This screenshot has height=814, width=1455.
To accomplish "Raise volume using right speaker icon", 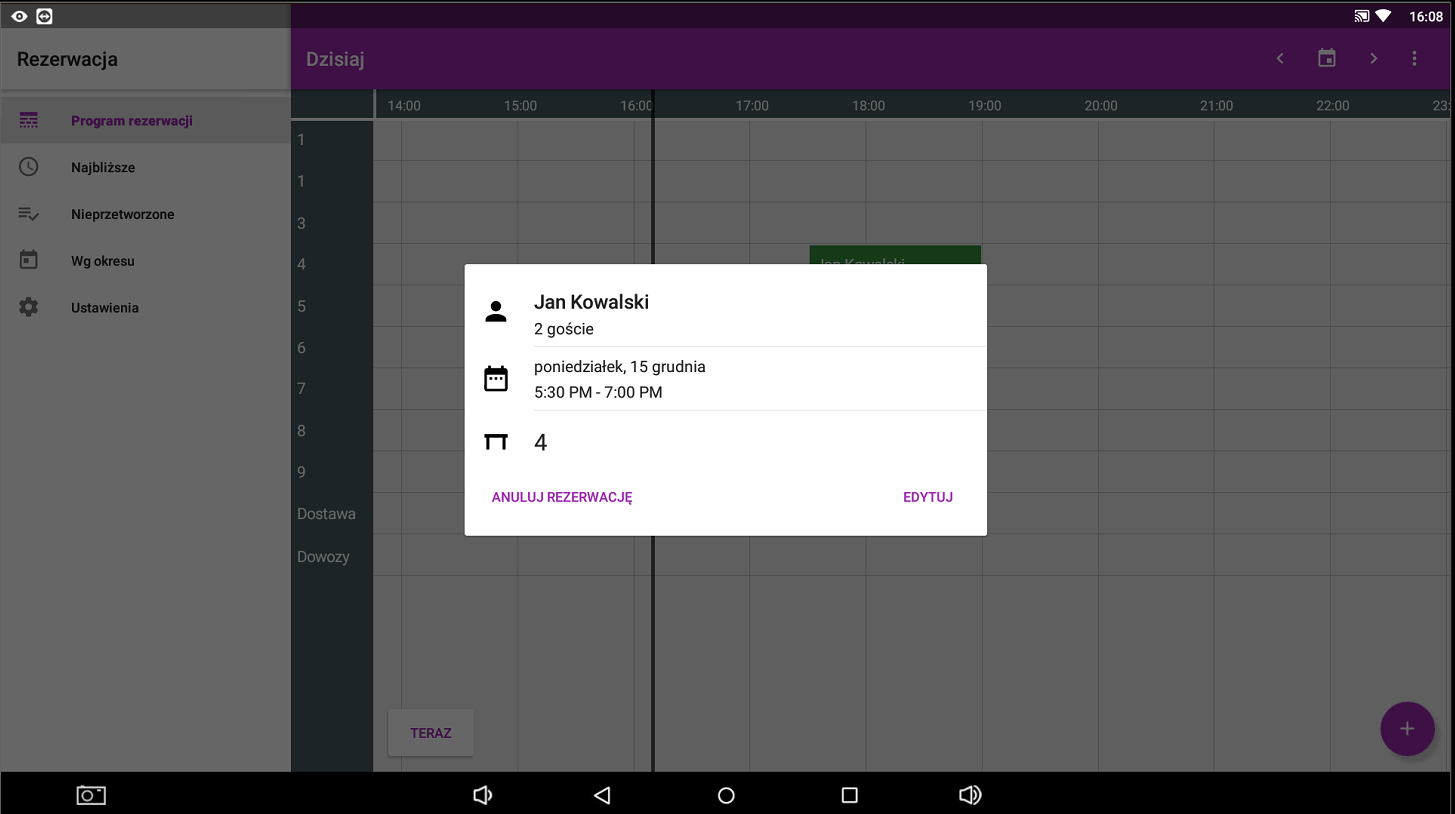I will click(x=969, y=795).
